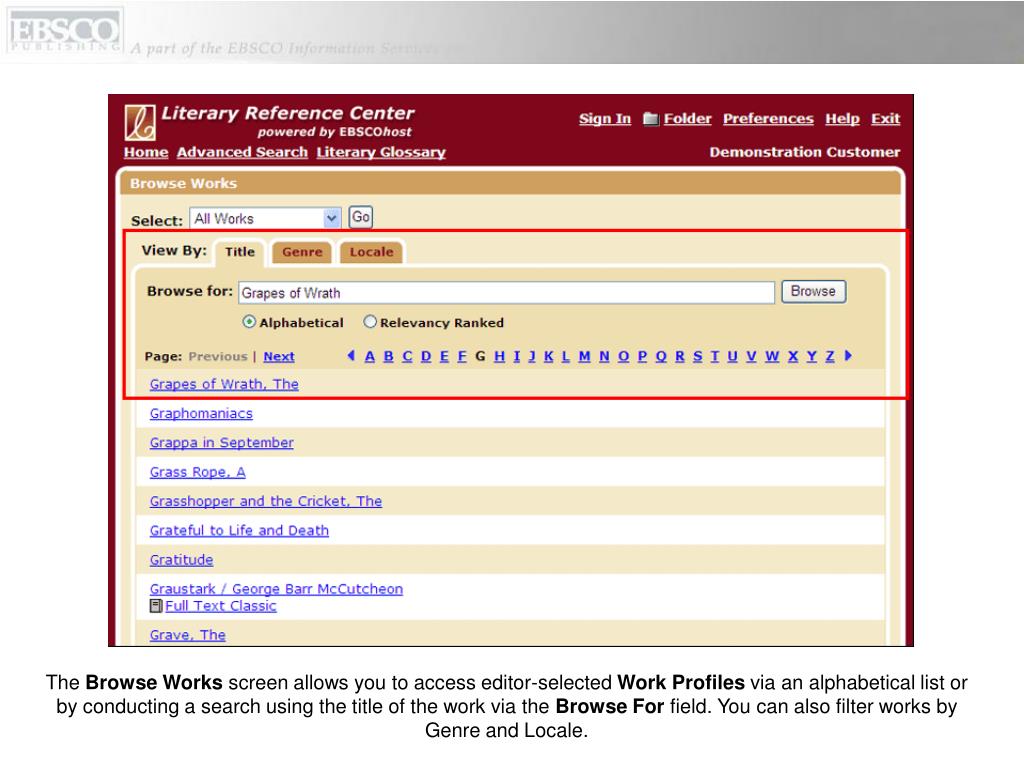The image size is (1024, 768).
Task: Jump to letter Y
Action: pos(812,357)
